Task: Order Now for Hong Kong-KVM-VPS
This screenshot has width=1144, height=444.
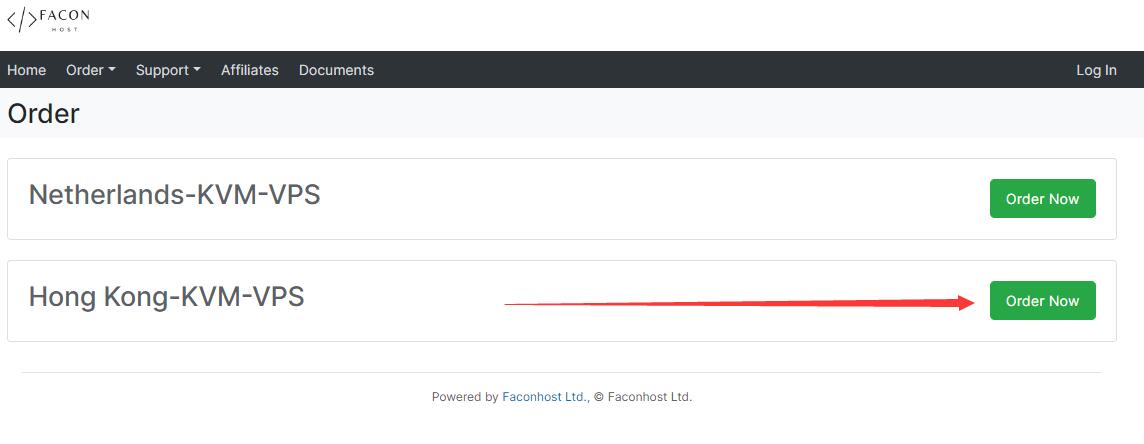Action: coord(1043,300)
